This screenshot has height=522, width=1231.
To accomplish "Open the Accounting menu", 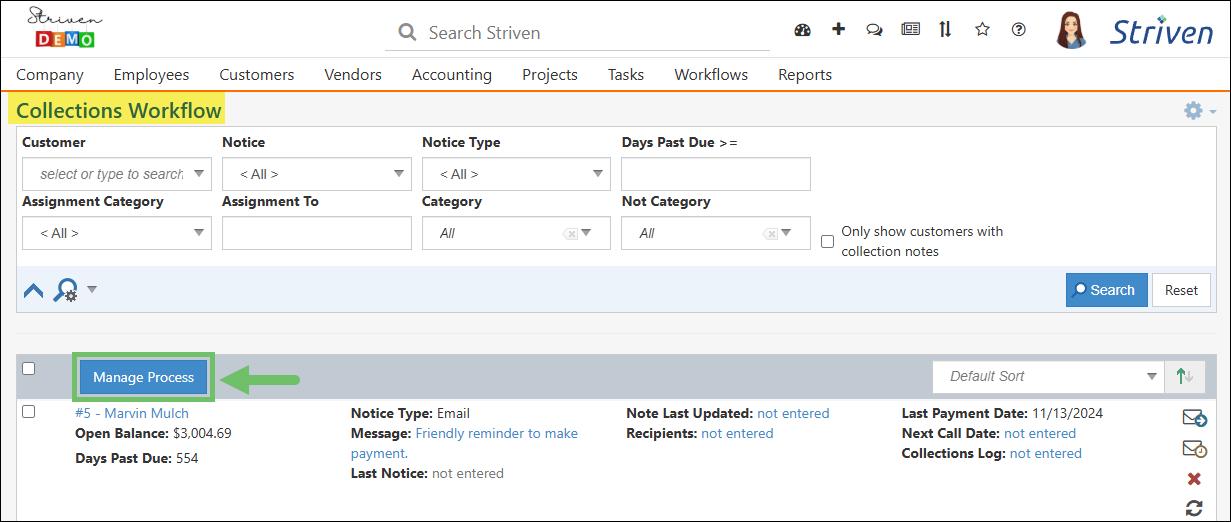I will [452, 74].
